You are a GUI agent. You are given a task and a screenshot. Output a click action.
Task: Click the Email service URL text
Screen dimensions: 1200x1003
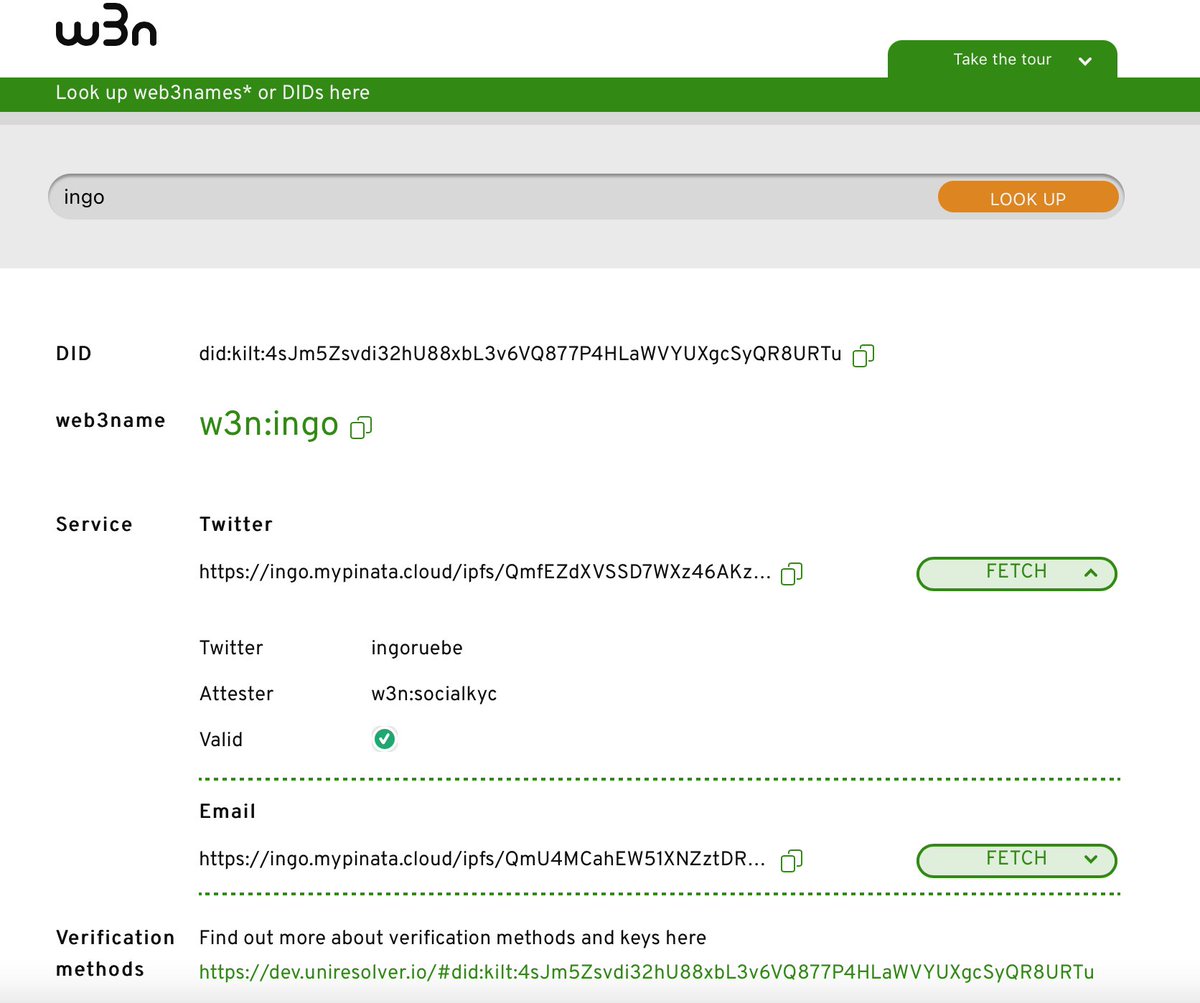(483, 860)
